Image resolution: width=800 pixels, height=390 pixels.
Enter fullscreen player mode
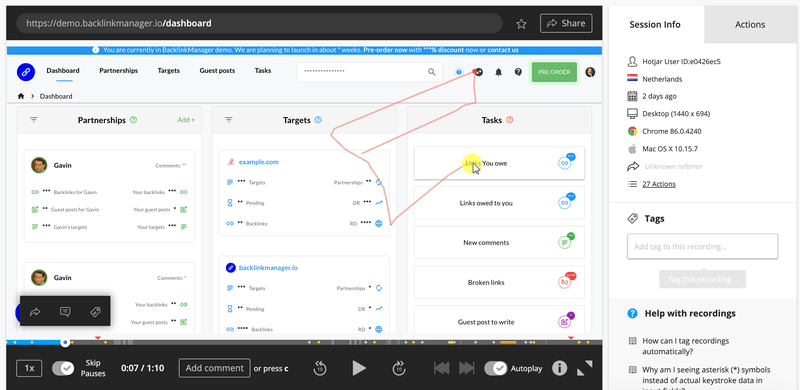(585, 368)
